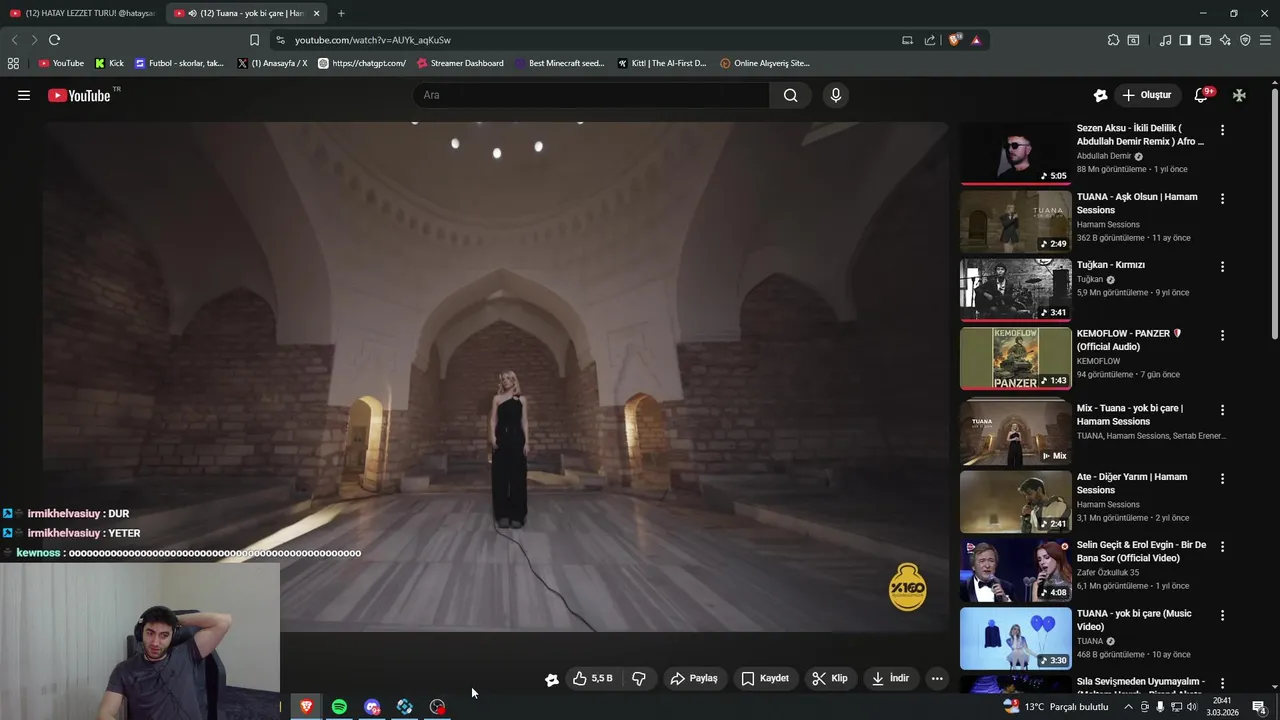Open the Best Minecraft seed bookmark

coord(560,63)
